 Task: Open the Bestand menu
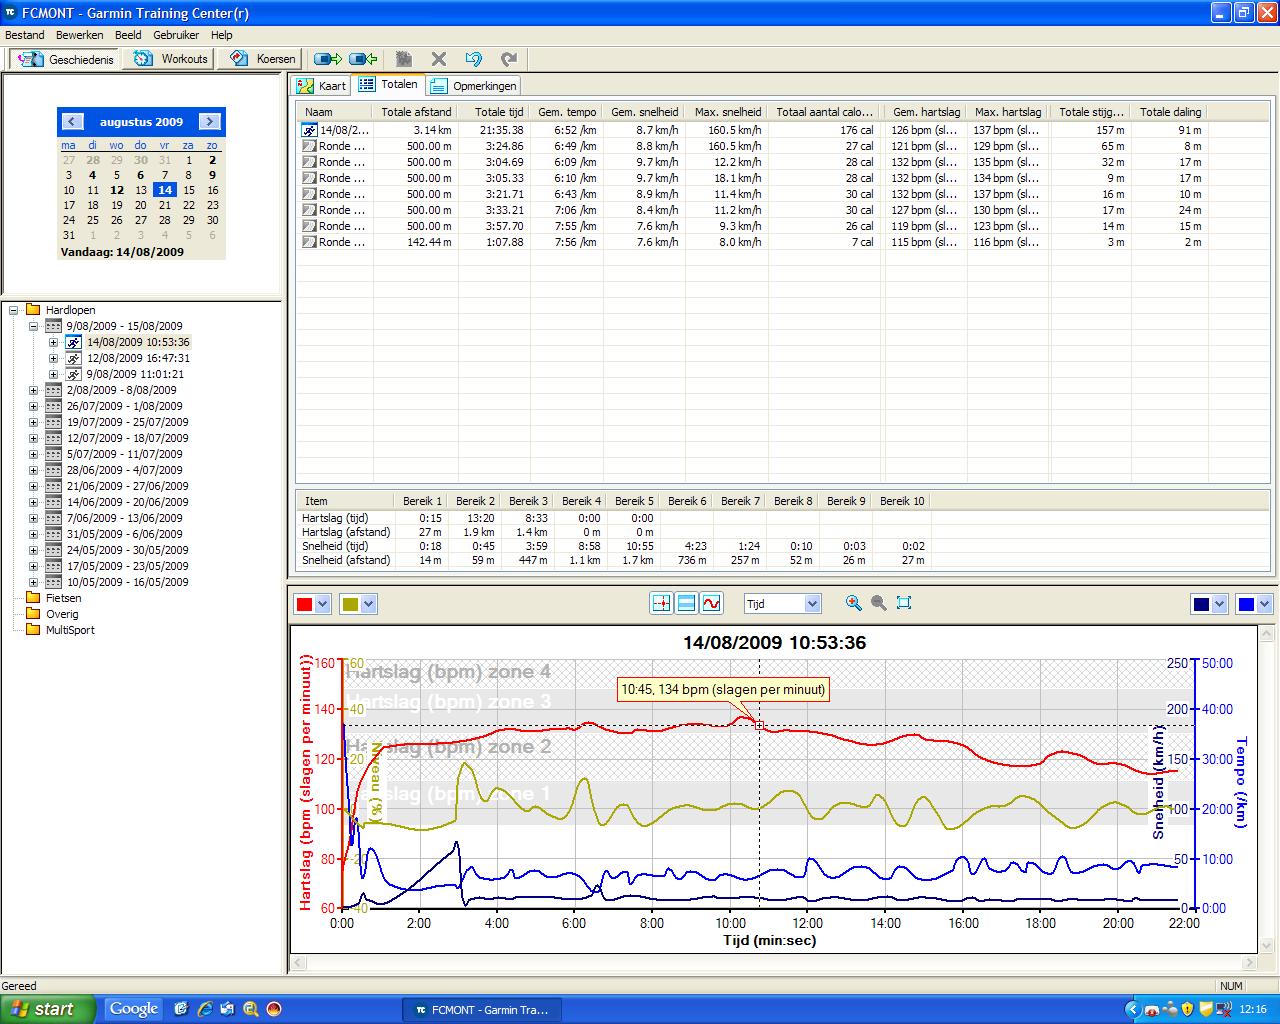tap(25, 35)
